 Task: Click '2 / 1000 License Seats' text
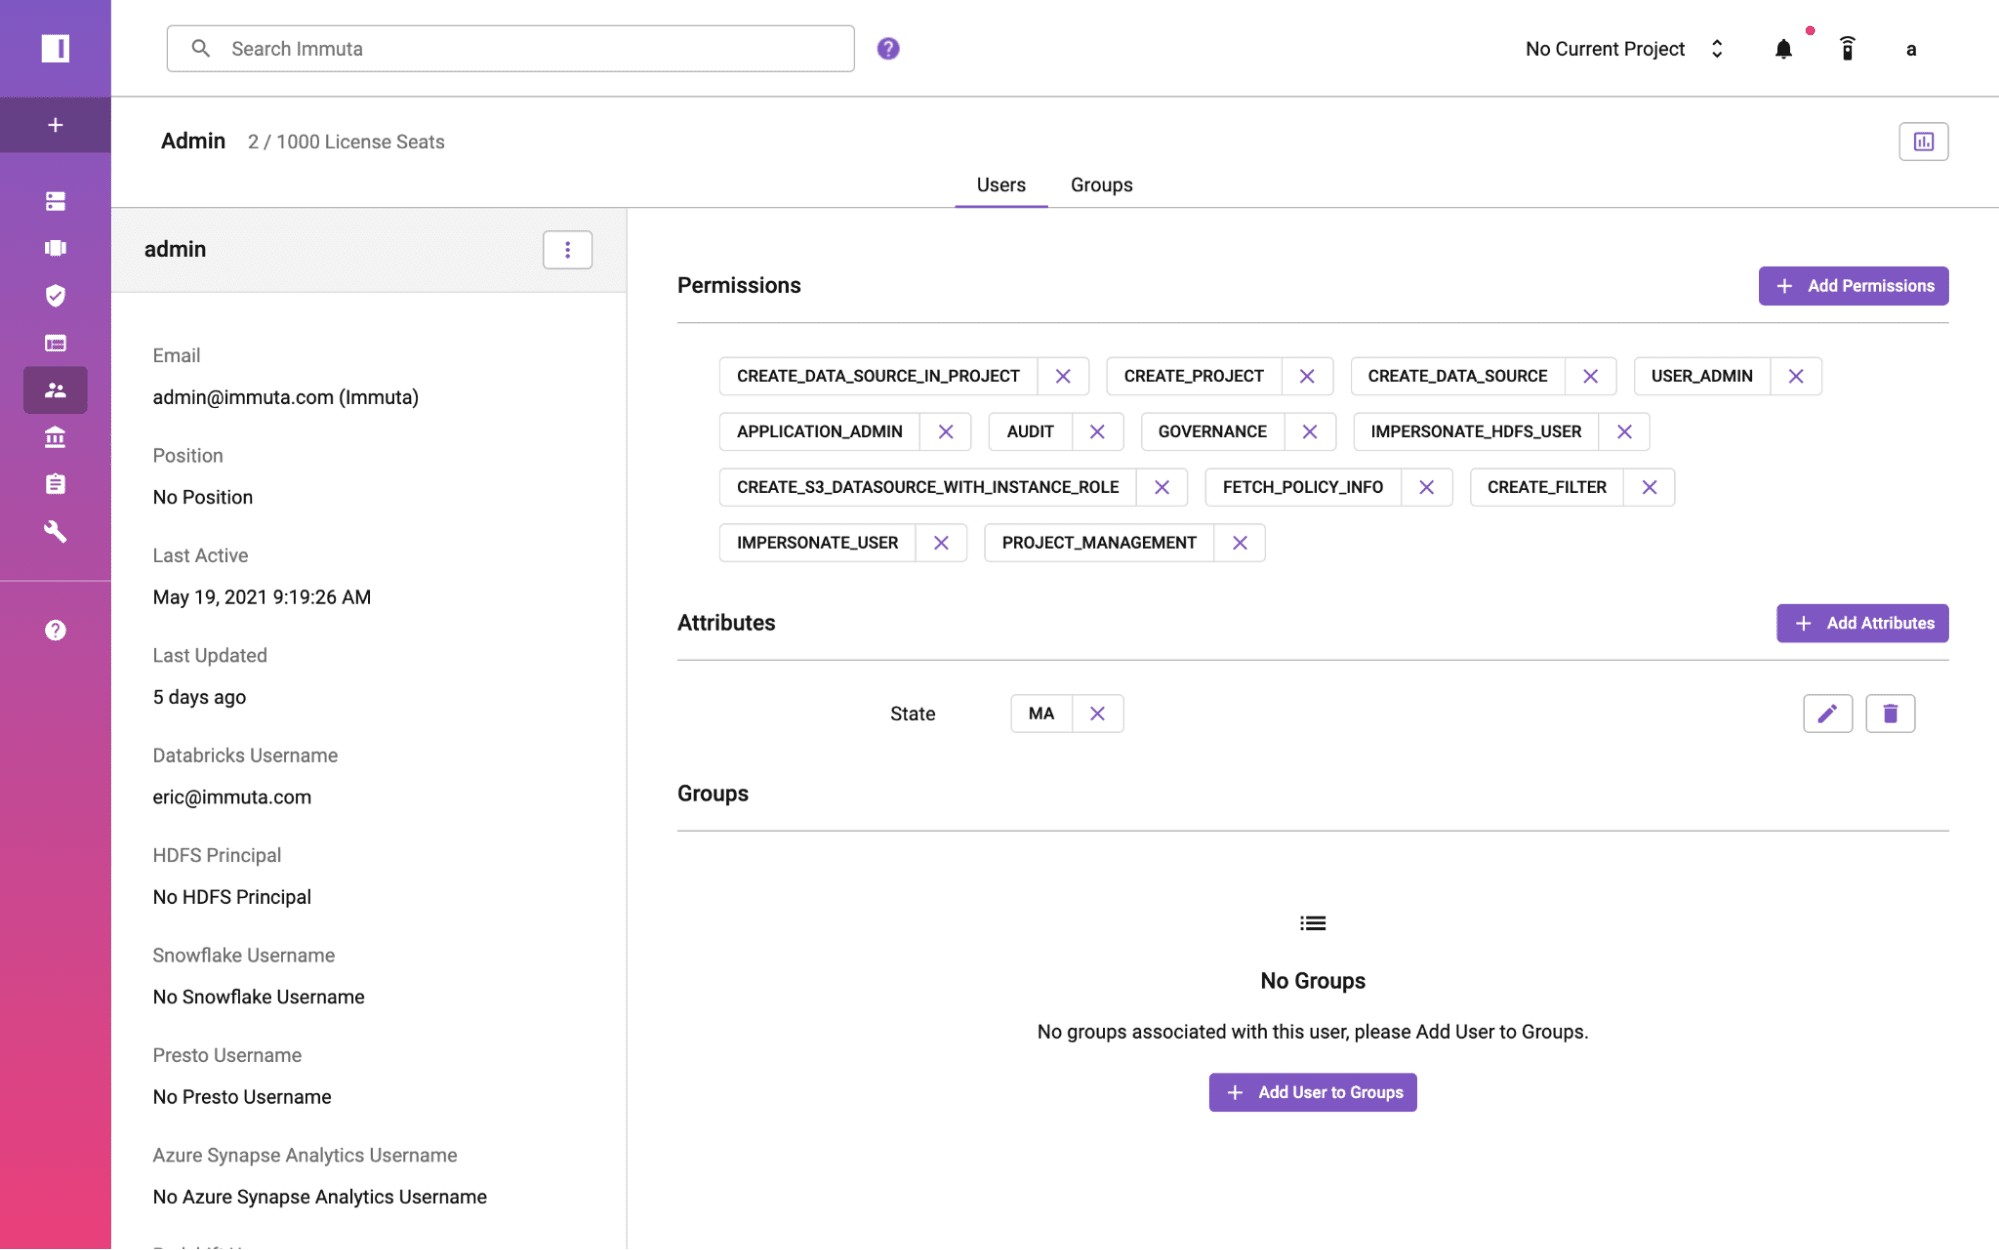pos(346,142)
